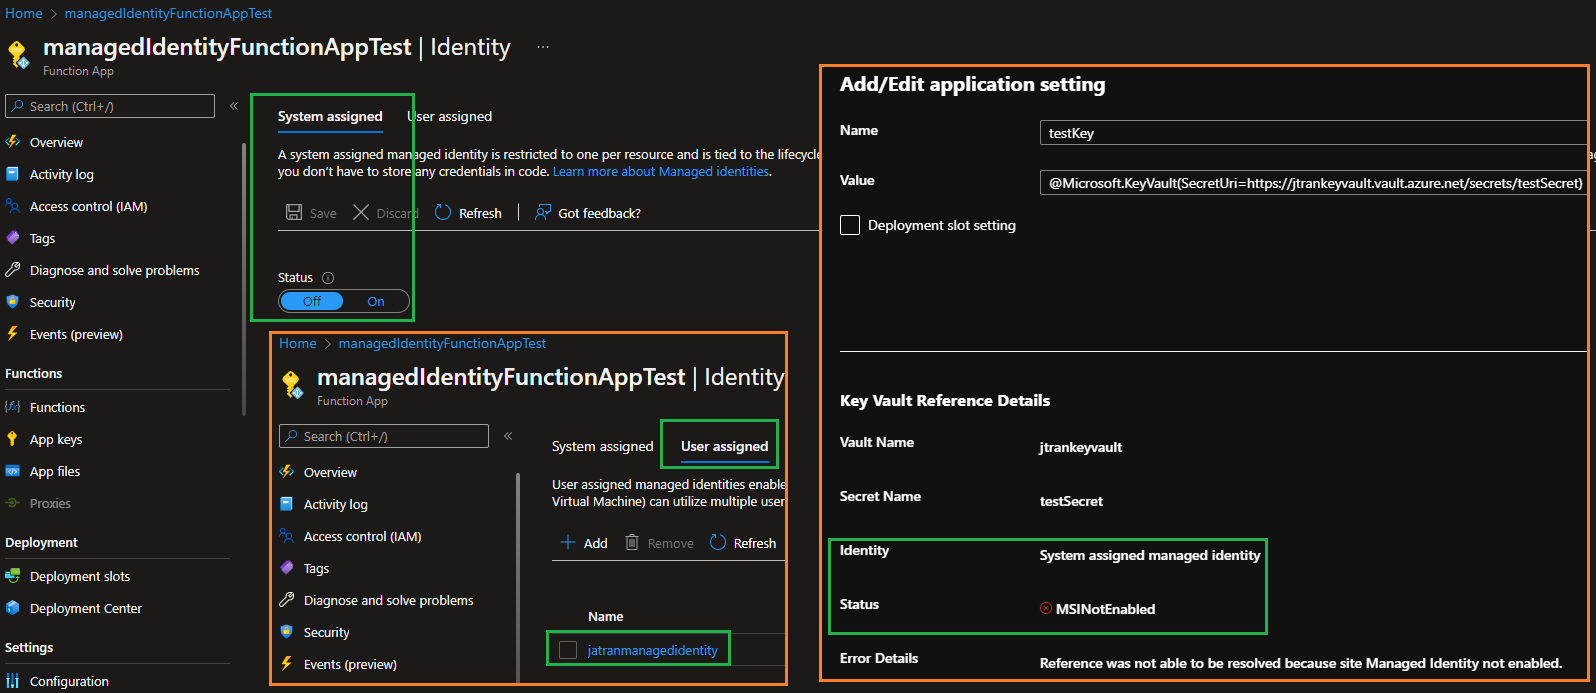The height and width of the screenshot is (693, 1596).
Task: Click the Configuration icon in the main sidebar
Action: point(13,681)
